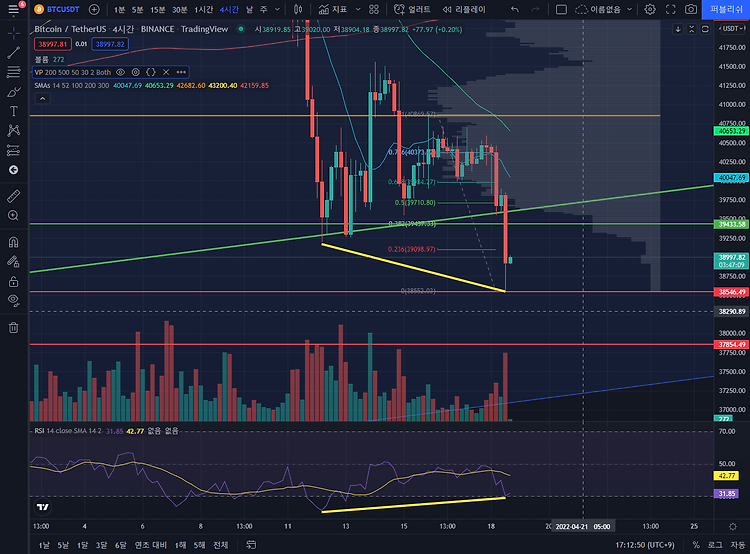Take a chart snapshot with camera icon
Image resolution: width=750 pixels, height=554 pixels.
coord(691,9)
